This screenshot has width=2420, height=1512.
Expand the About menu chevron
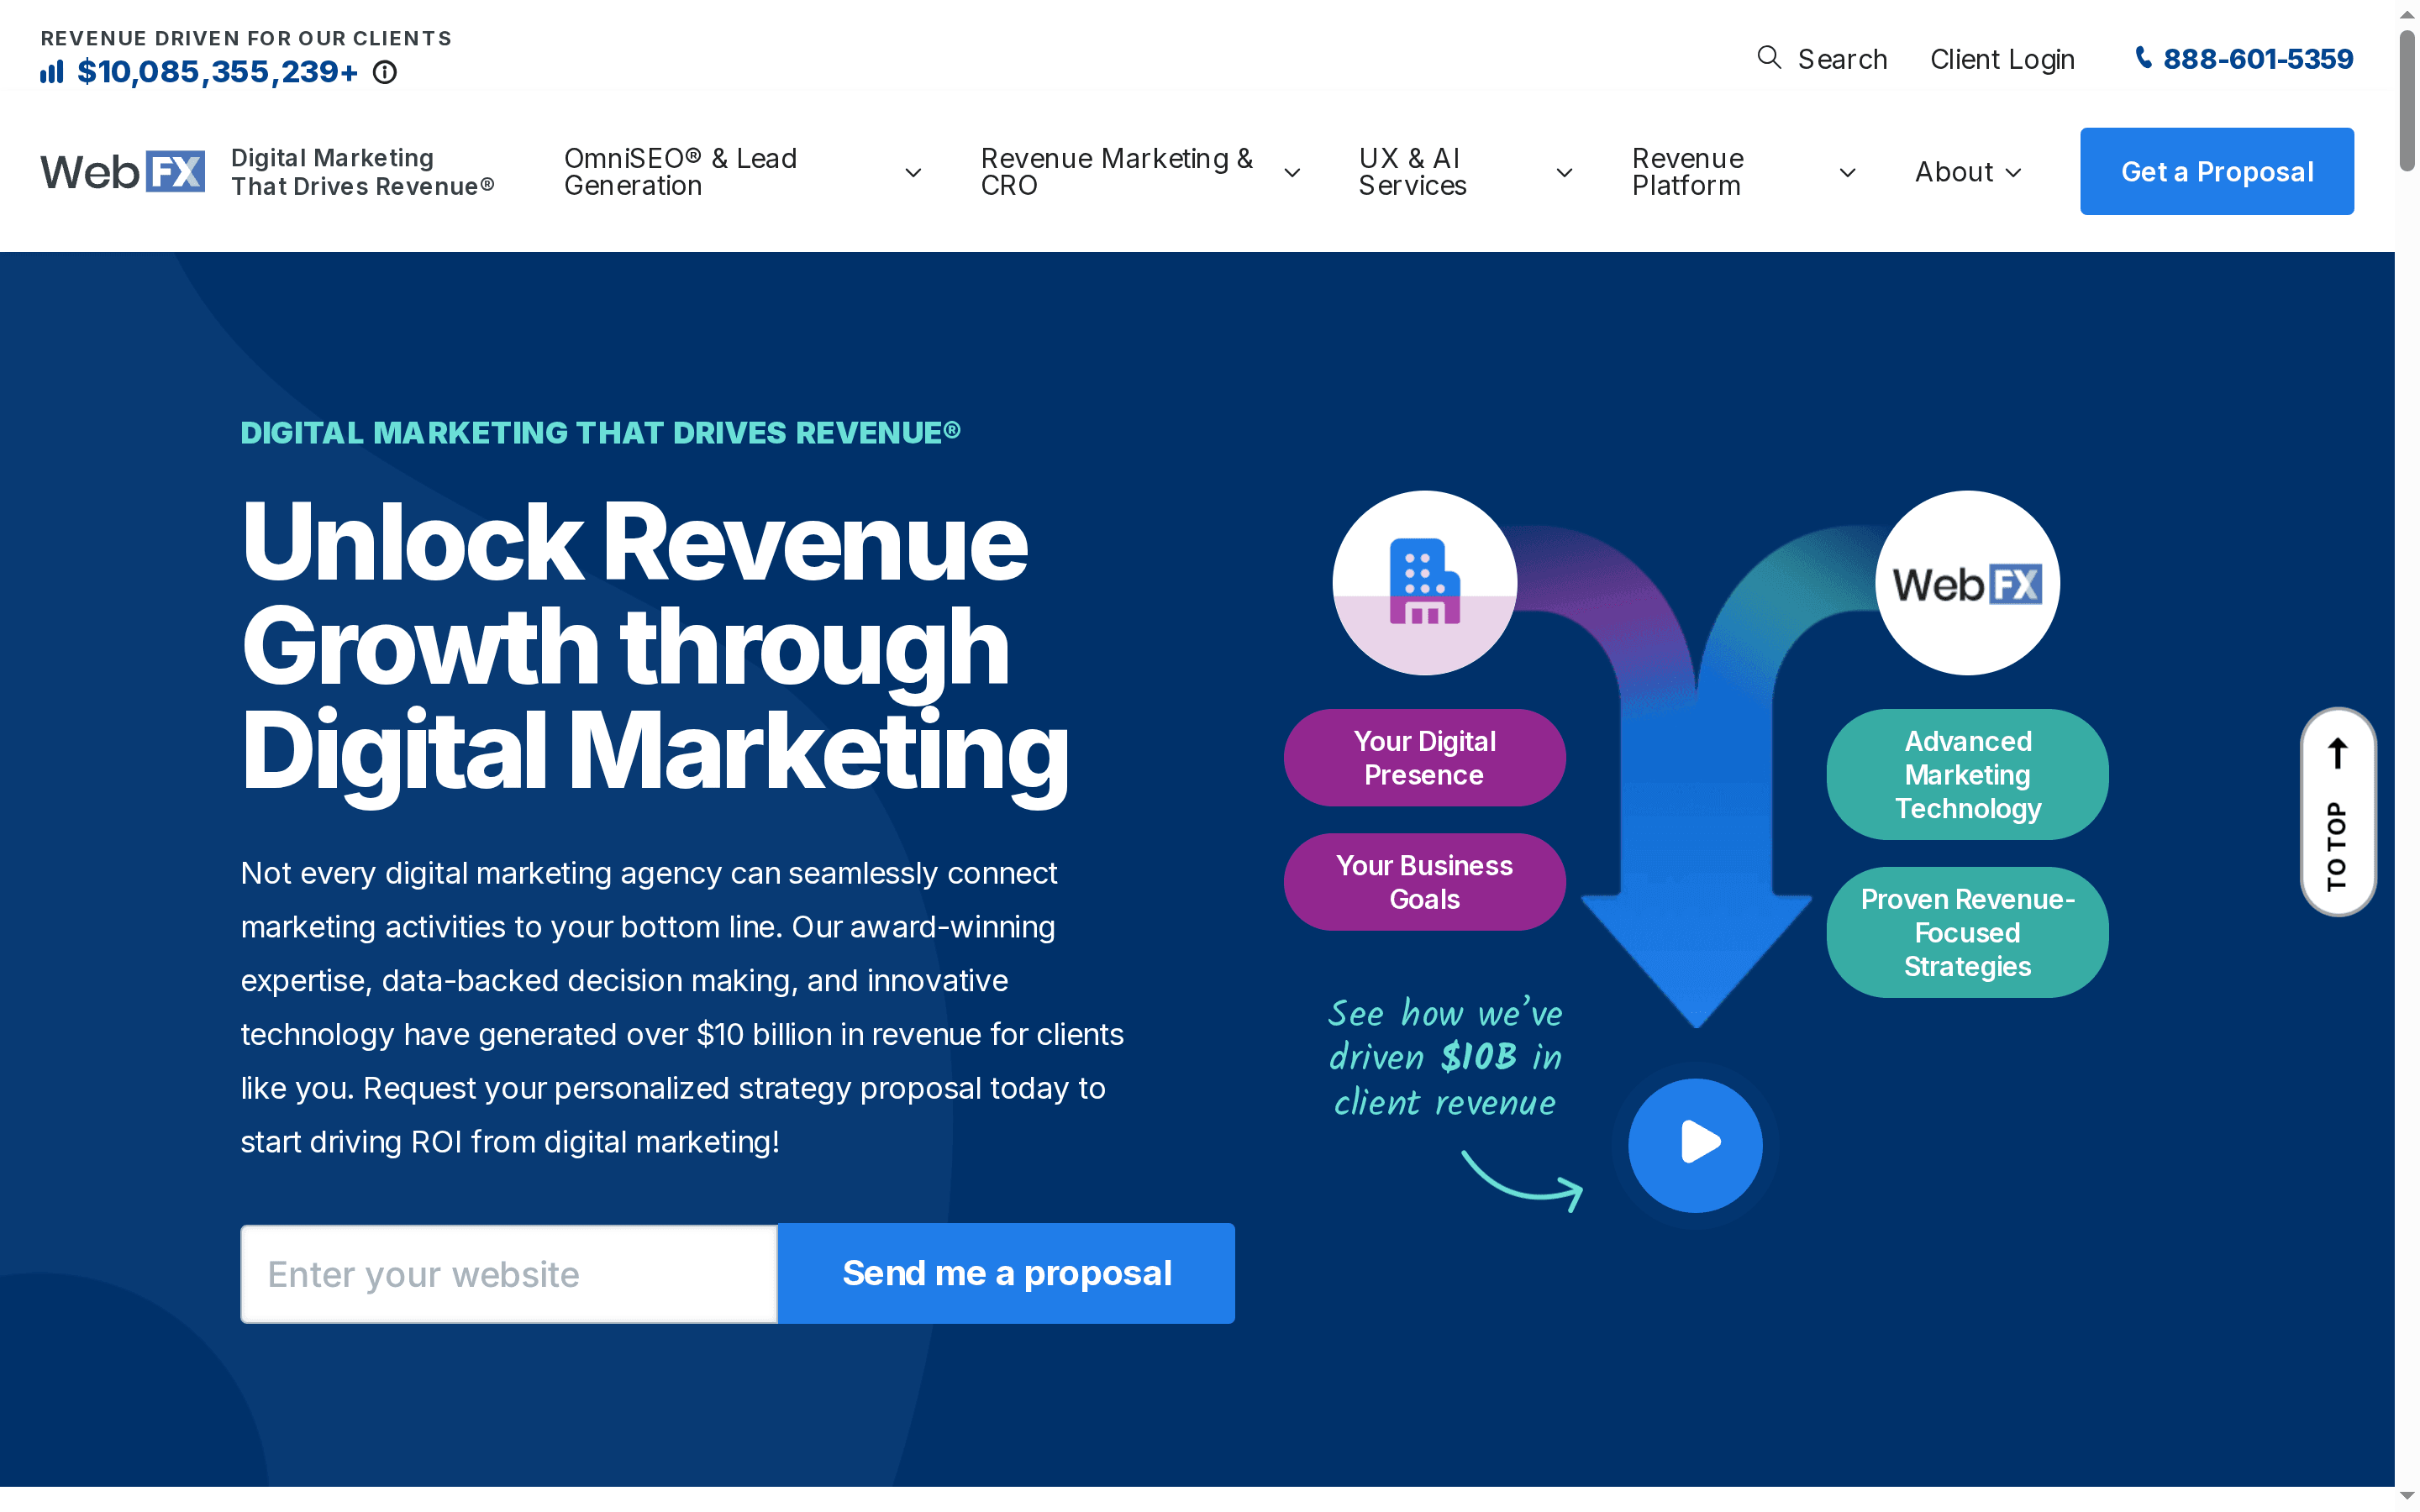click(2014, 172)
